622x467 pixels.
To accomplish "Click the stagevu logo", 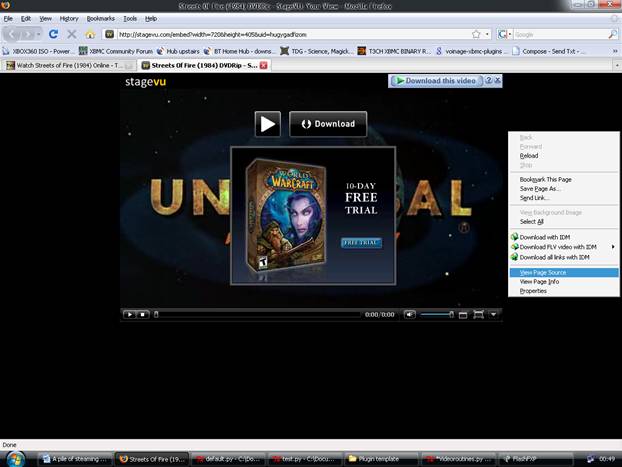I will click(x=145, y=82).
